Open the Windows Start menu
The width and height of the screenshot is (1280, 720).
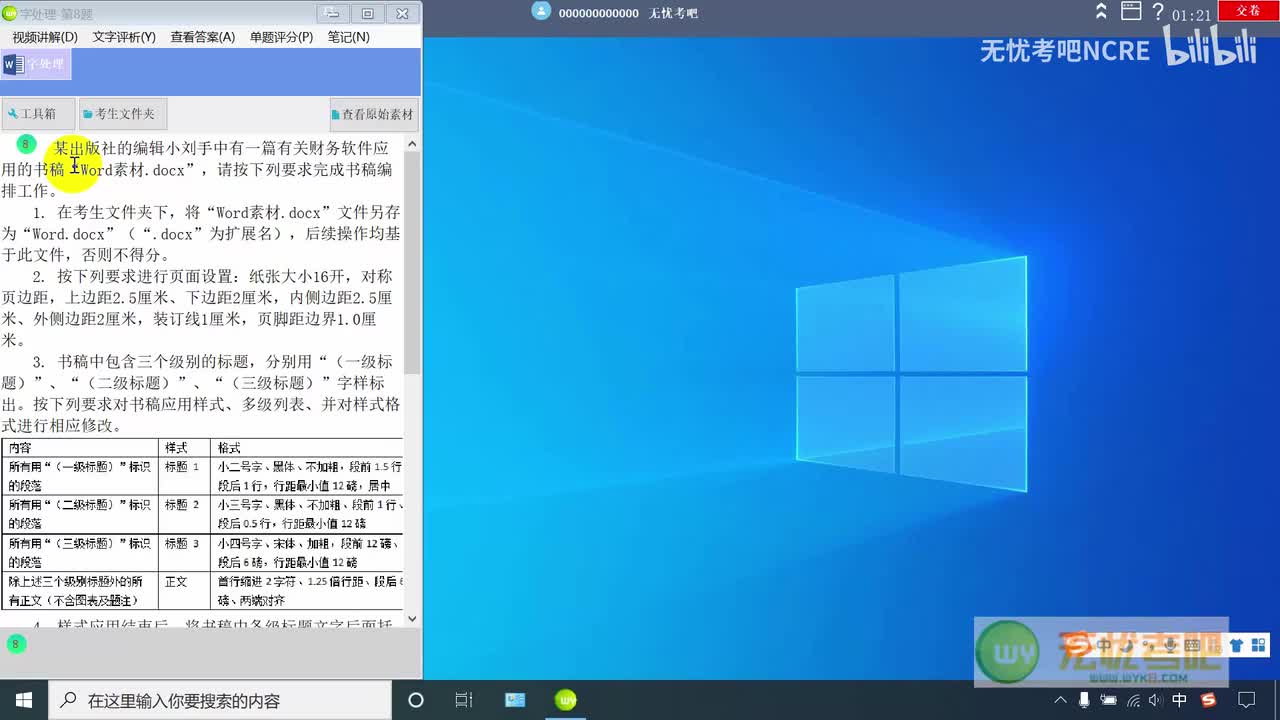pyautogui.click(x=24, y=700)
